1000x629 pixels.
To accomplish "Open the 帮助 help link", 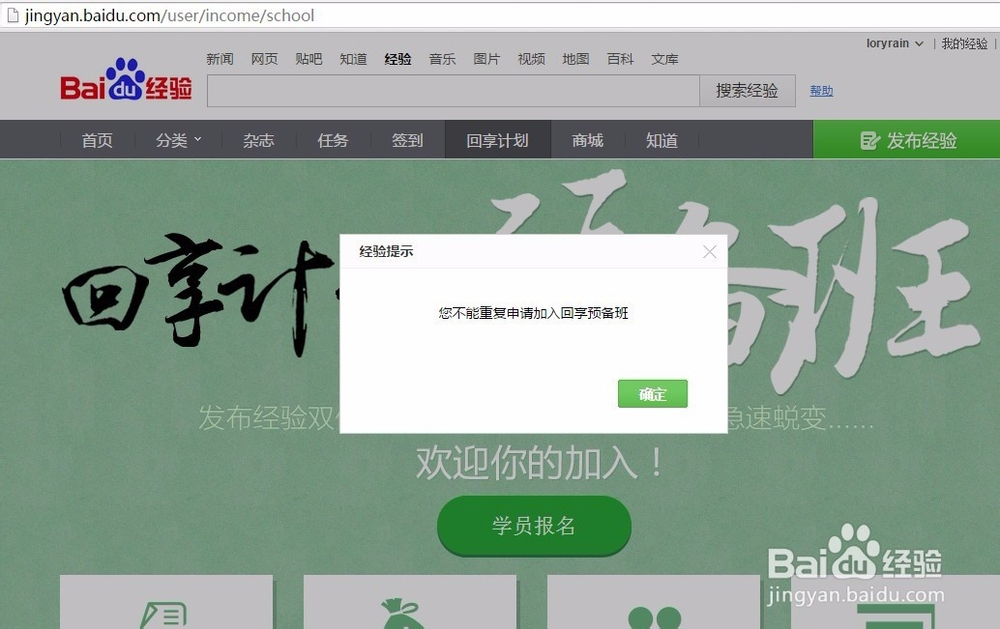I will coord(821,91).
